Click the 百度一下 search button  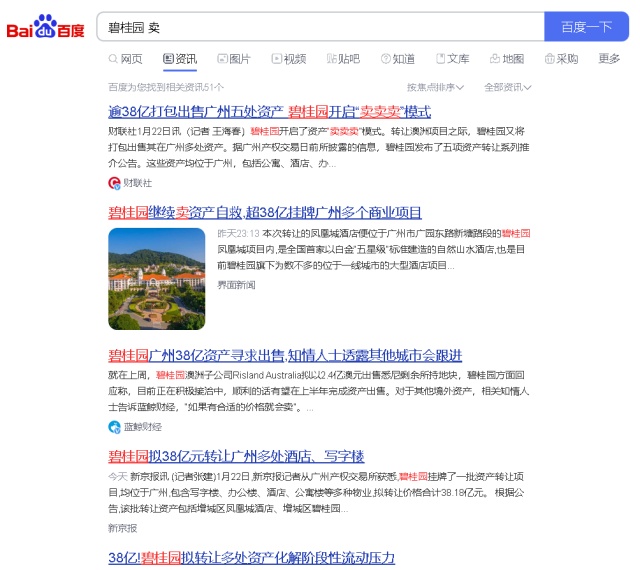(x=587, y=27)
